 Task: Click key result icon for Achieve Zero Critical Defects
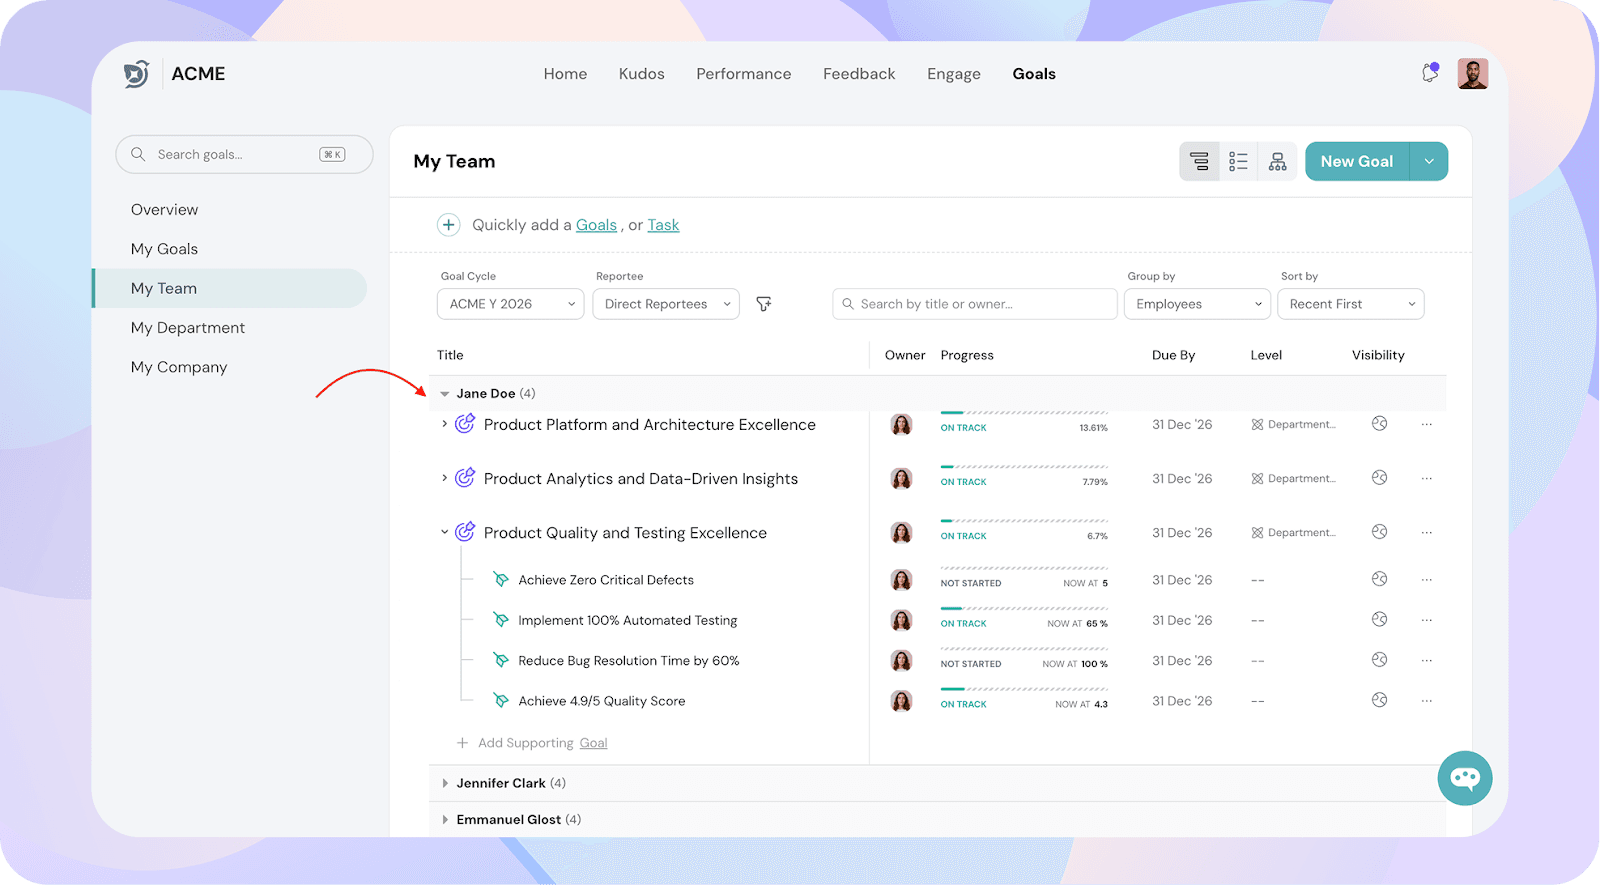coord(501,580)
